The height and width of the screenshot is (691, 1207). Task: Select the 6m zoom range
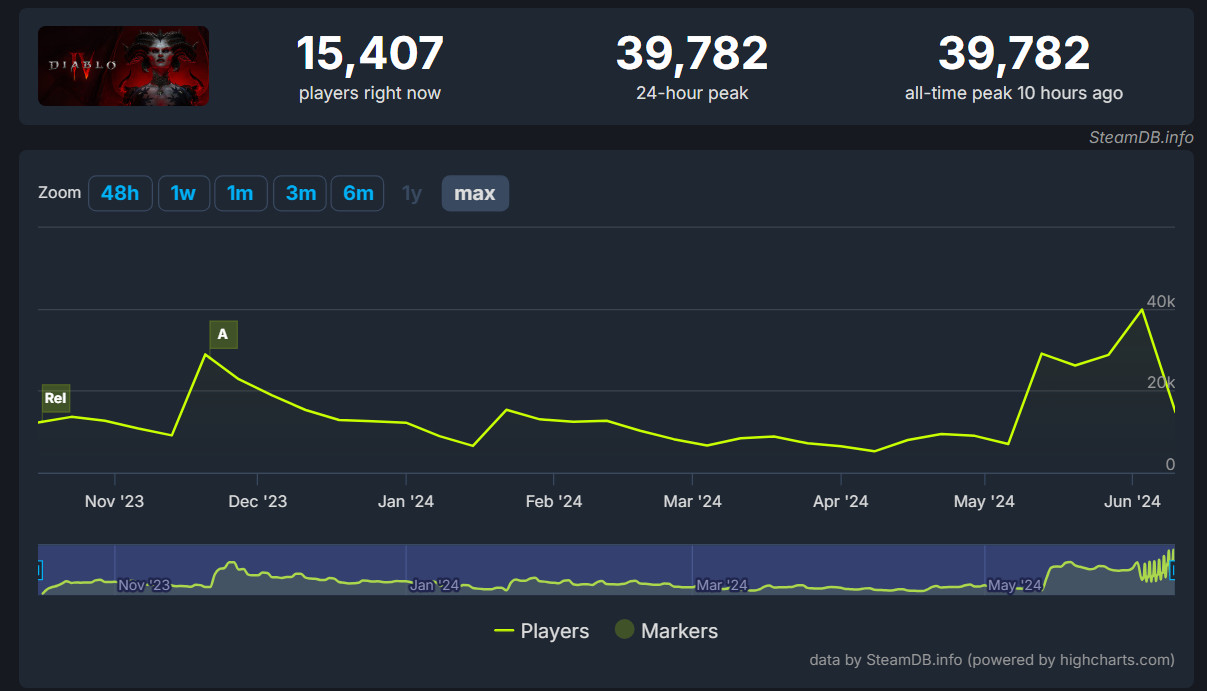(358, 193)
